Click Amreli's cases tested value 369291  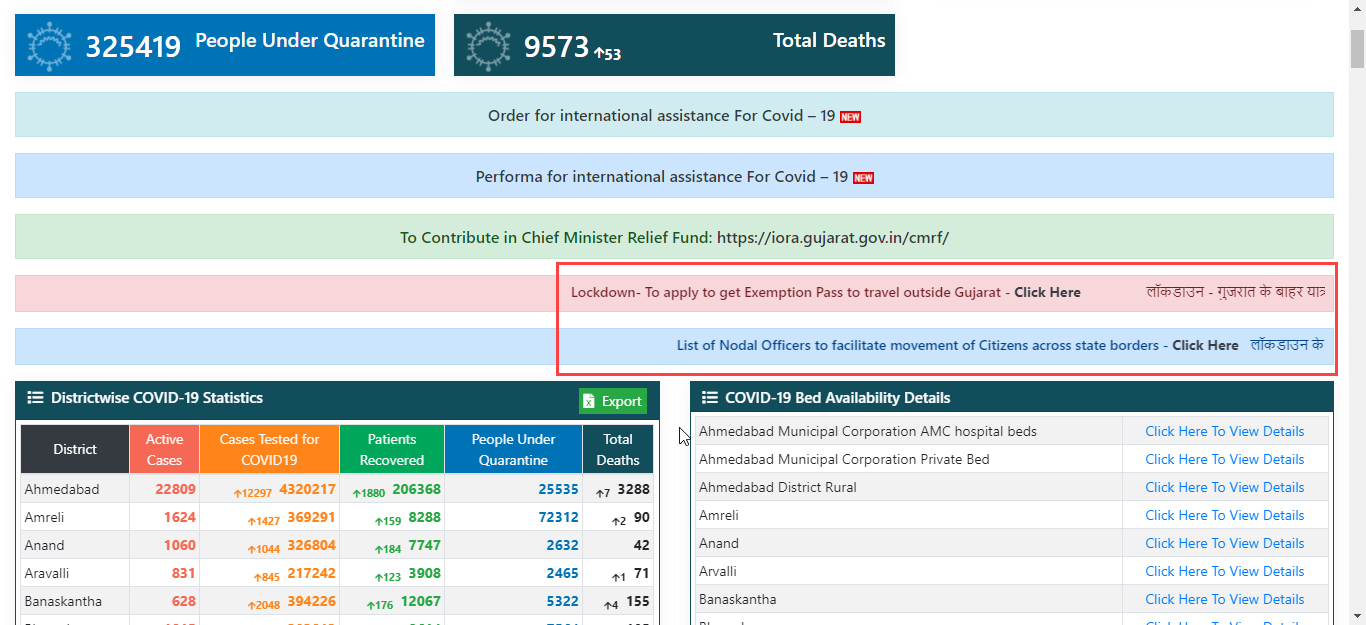(312, 517)
